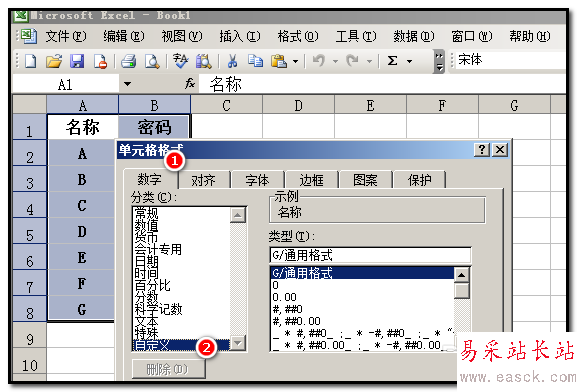The width and height of the screenshot is (577, 392).
Task: Expand the Undo history dropdown arrow
Action: pyautogui.click(x=335, y=61)
